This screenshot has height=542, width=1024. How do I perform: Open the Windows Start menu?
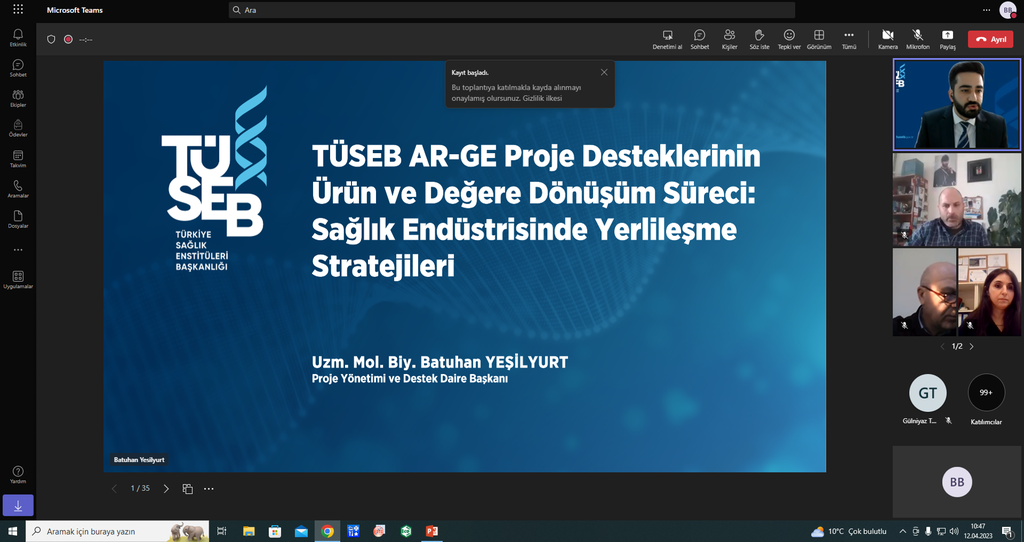[12, 531]
